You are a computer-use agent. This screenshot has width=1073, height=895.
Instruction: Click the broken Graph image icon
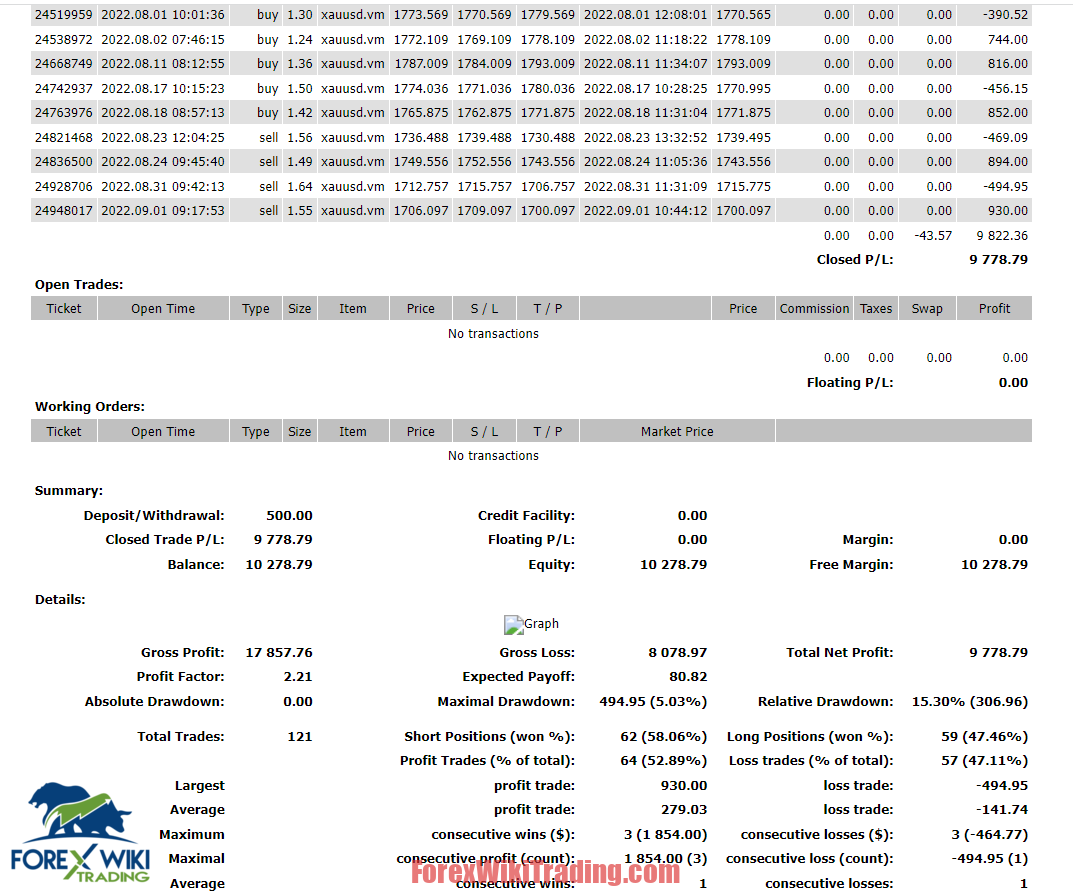[x=513, y=624]
